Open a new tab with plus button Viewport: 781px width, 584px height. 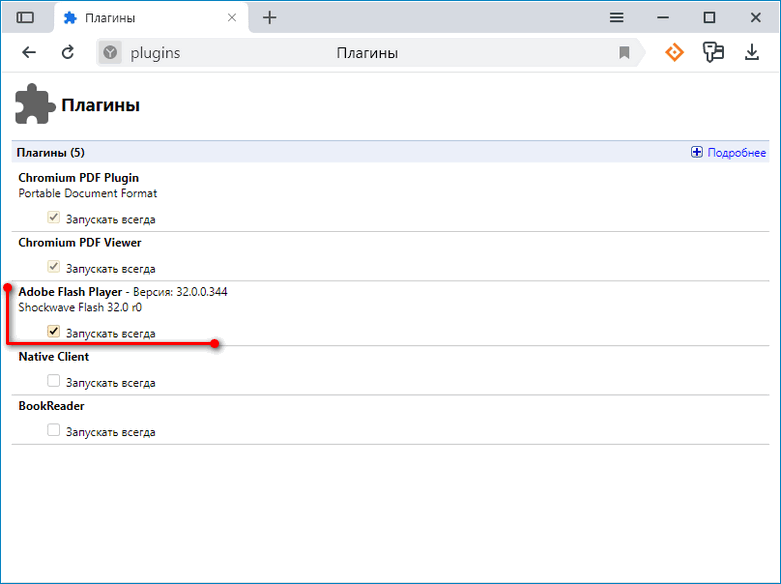point(269,18)
